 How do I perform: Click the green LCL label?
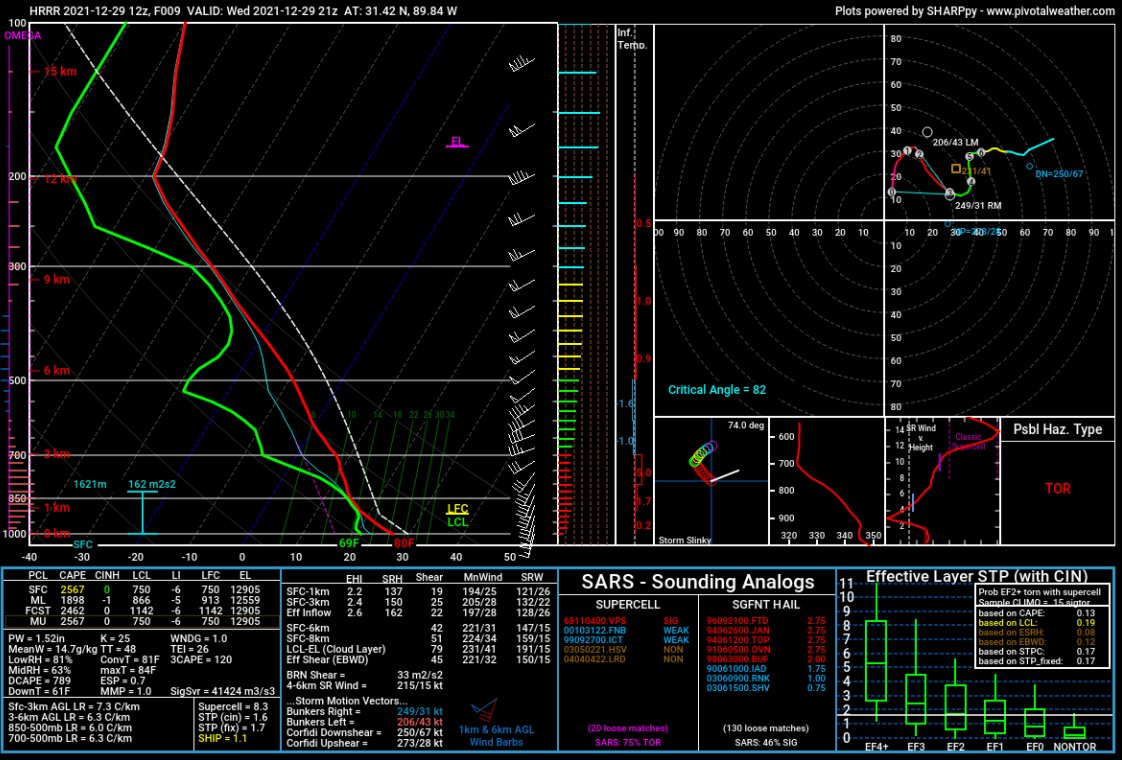(457, 522)
